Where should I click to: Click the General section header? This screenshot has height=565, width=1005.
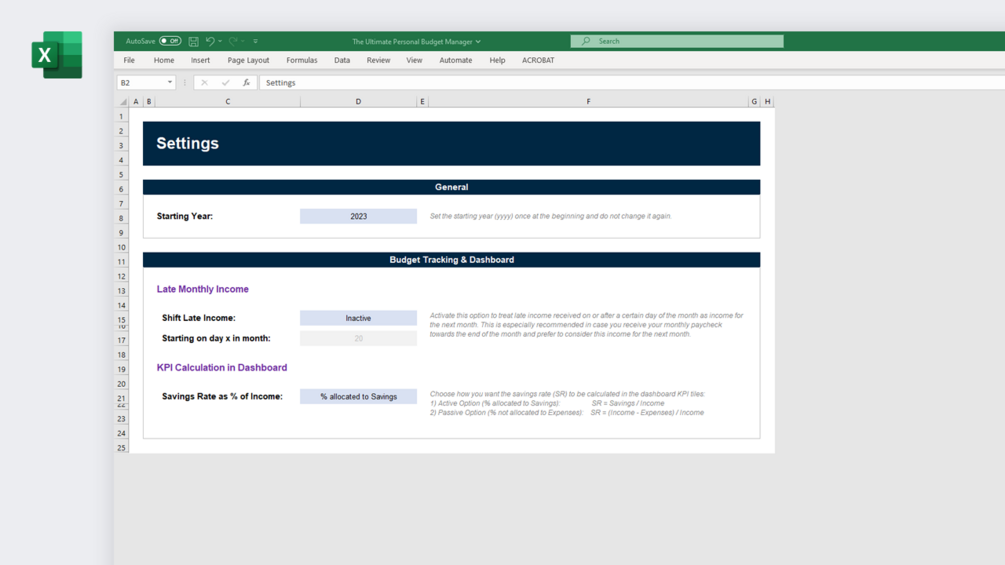coord(451,187)
